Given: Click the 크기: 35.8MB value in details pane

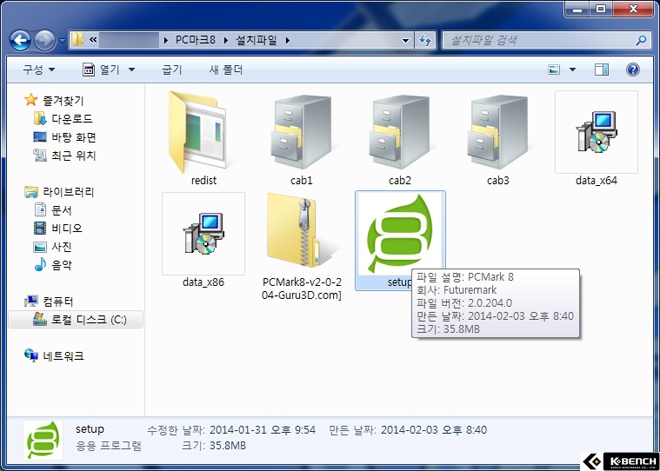Looking at the screenshot, I should 226,445.
